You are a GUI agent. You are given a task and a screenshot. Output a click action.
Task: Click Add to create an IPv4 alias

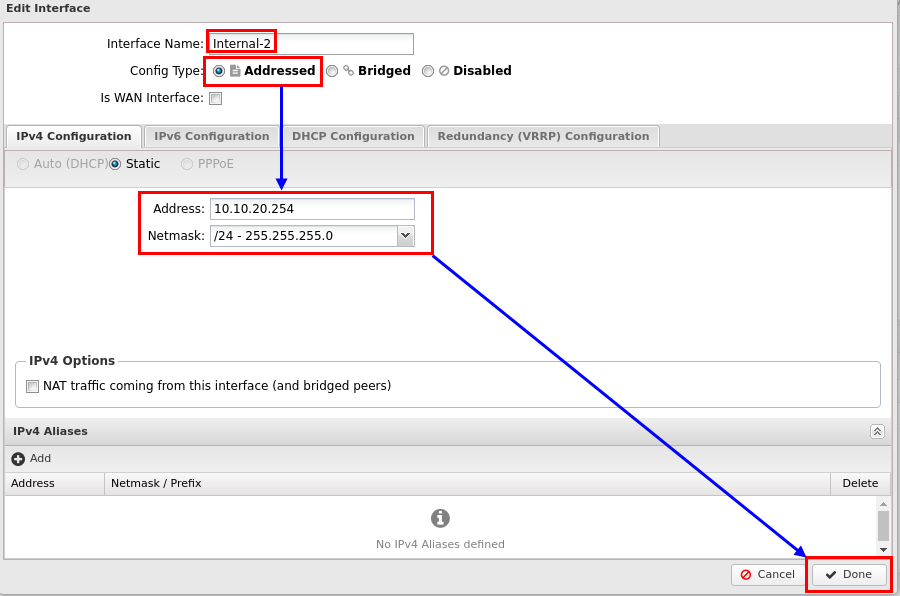tap(32, 459)
